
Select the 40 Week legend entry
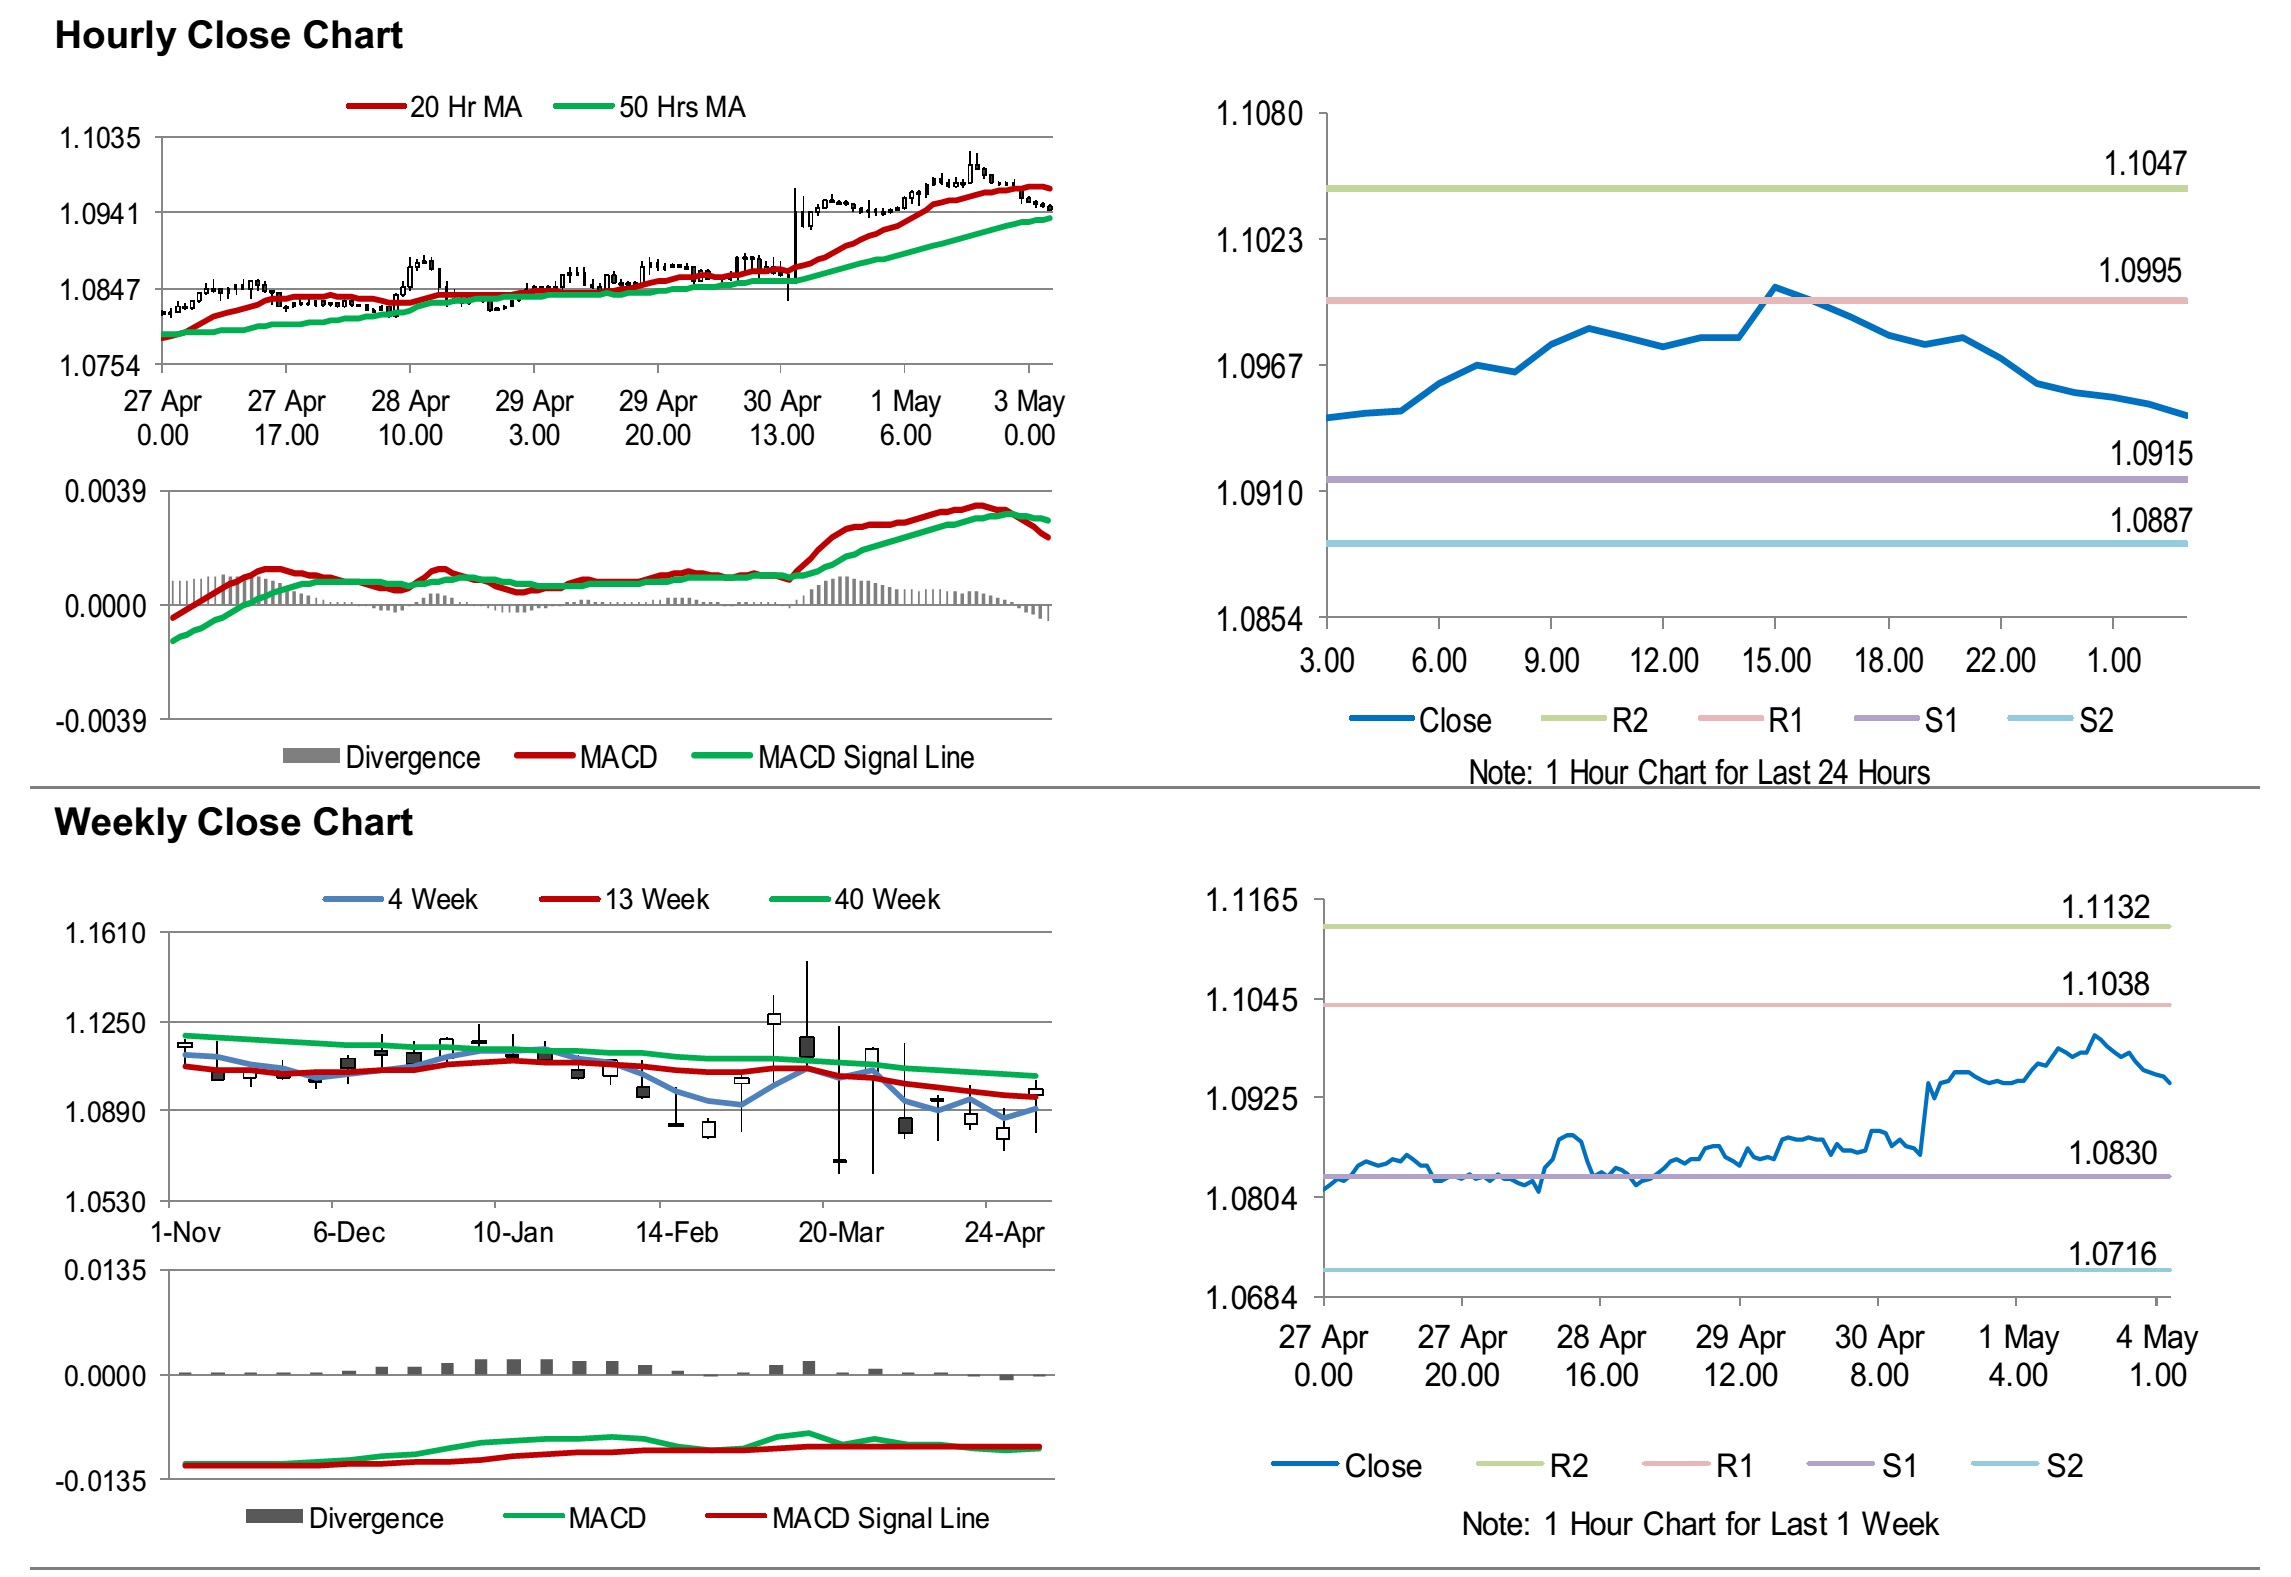887,899
